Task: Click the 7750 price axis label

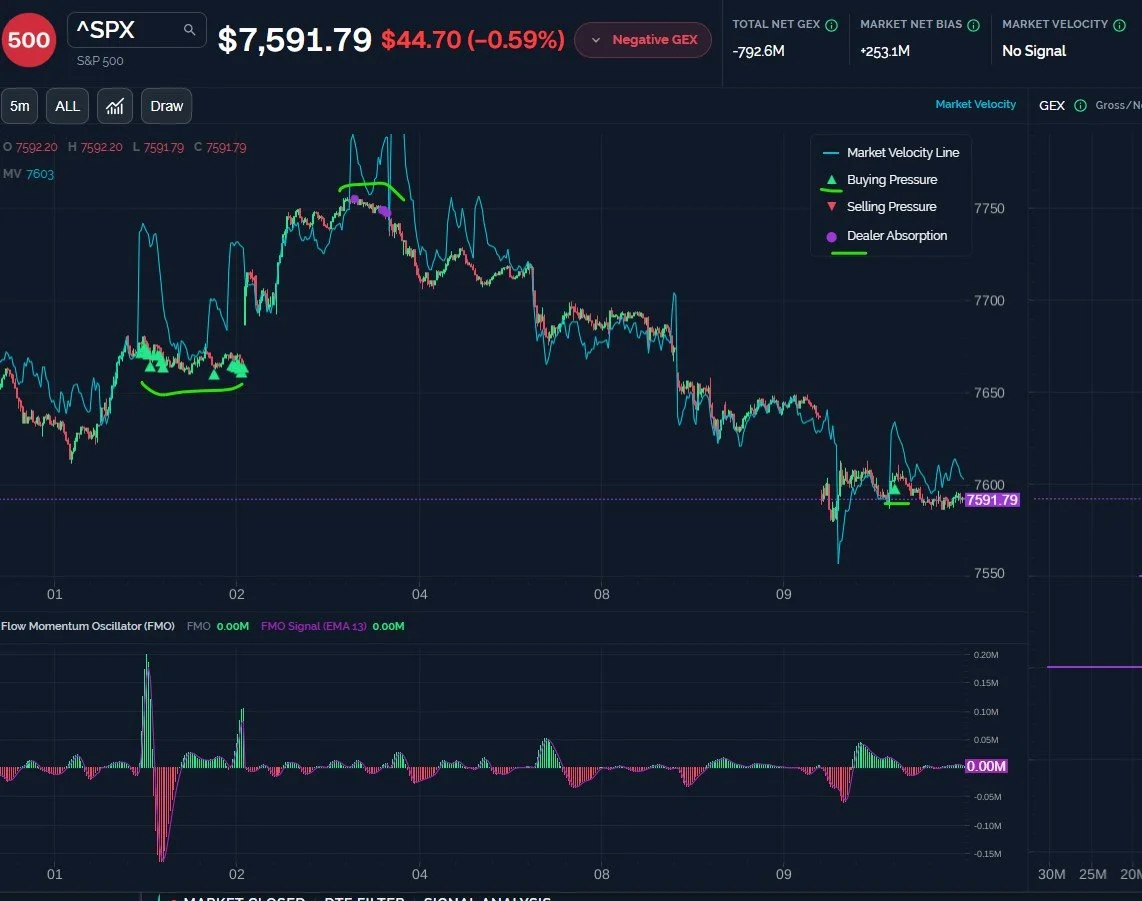Action: (x=989, y=208)
